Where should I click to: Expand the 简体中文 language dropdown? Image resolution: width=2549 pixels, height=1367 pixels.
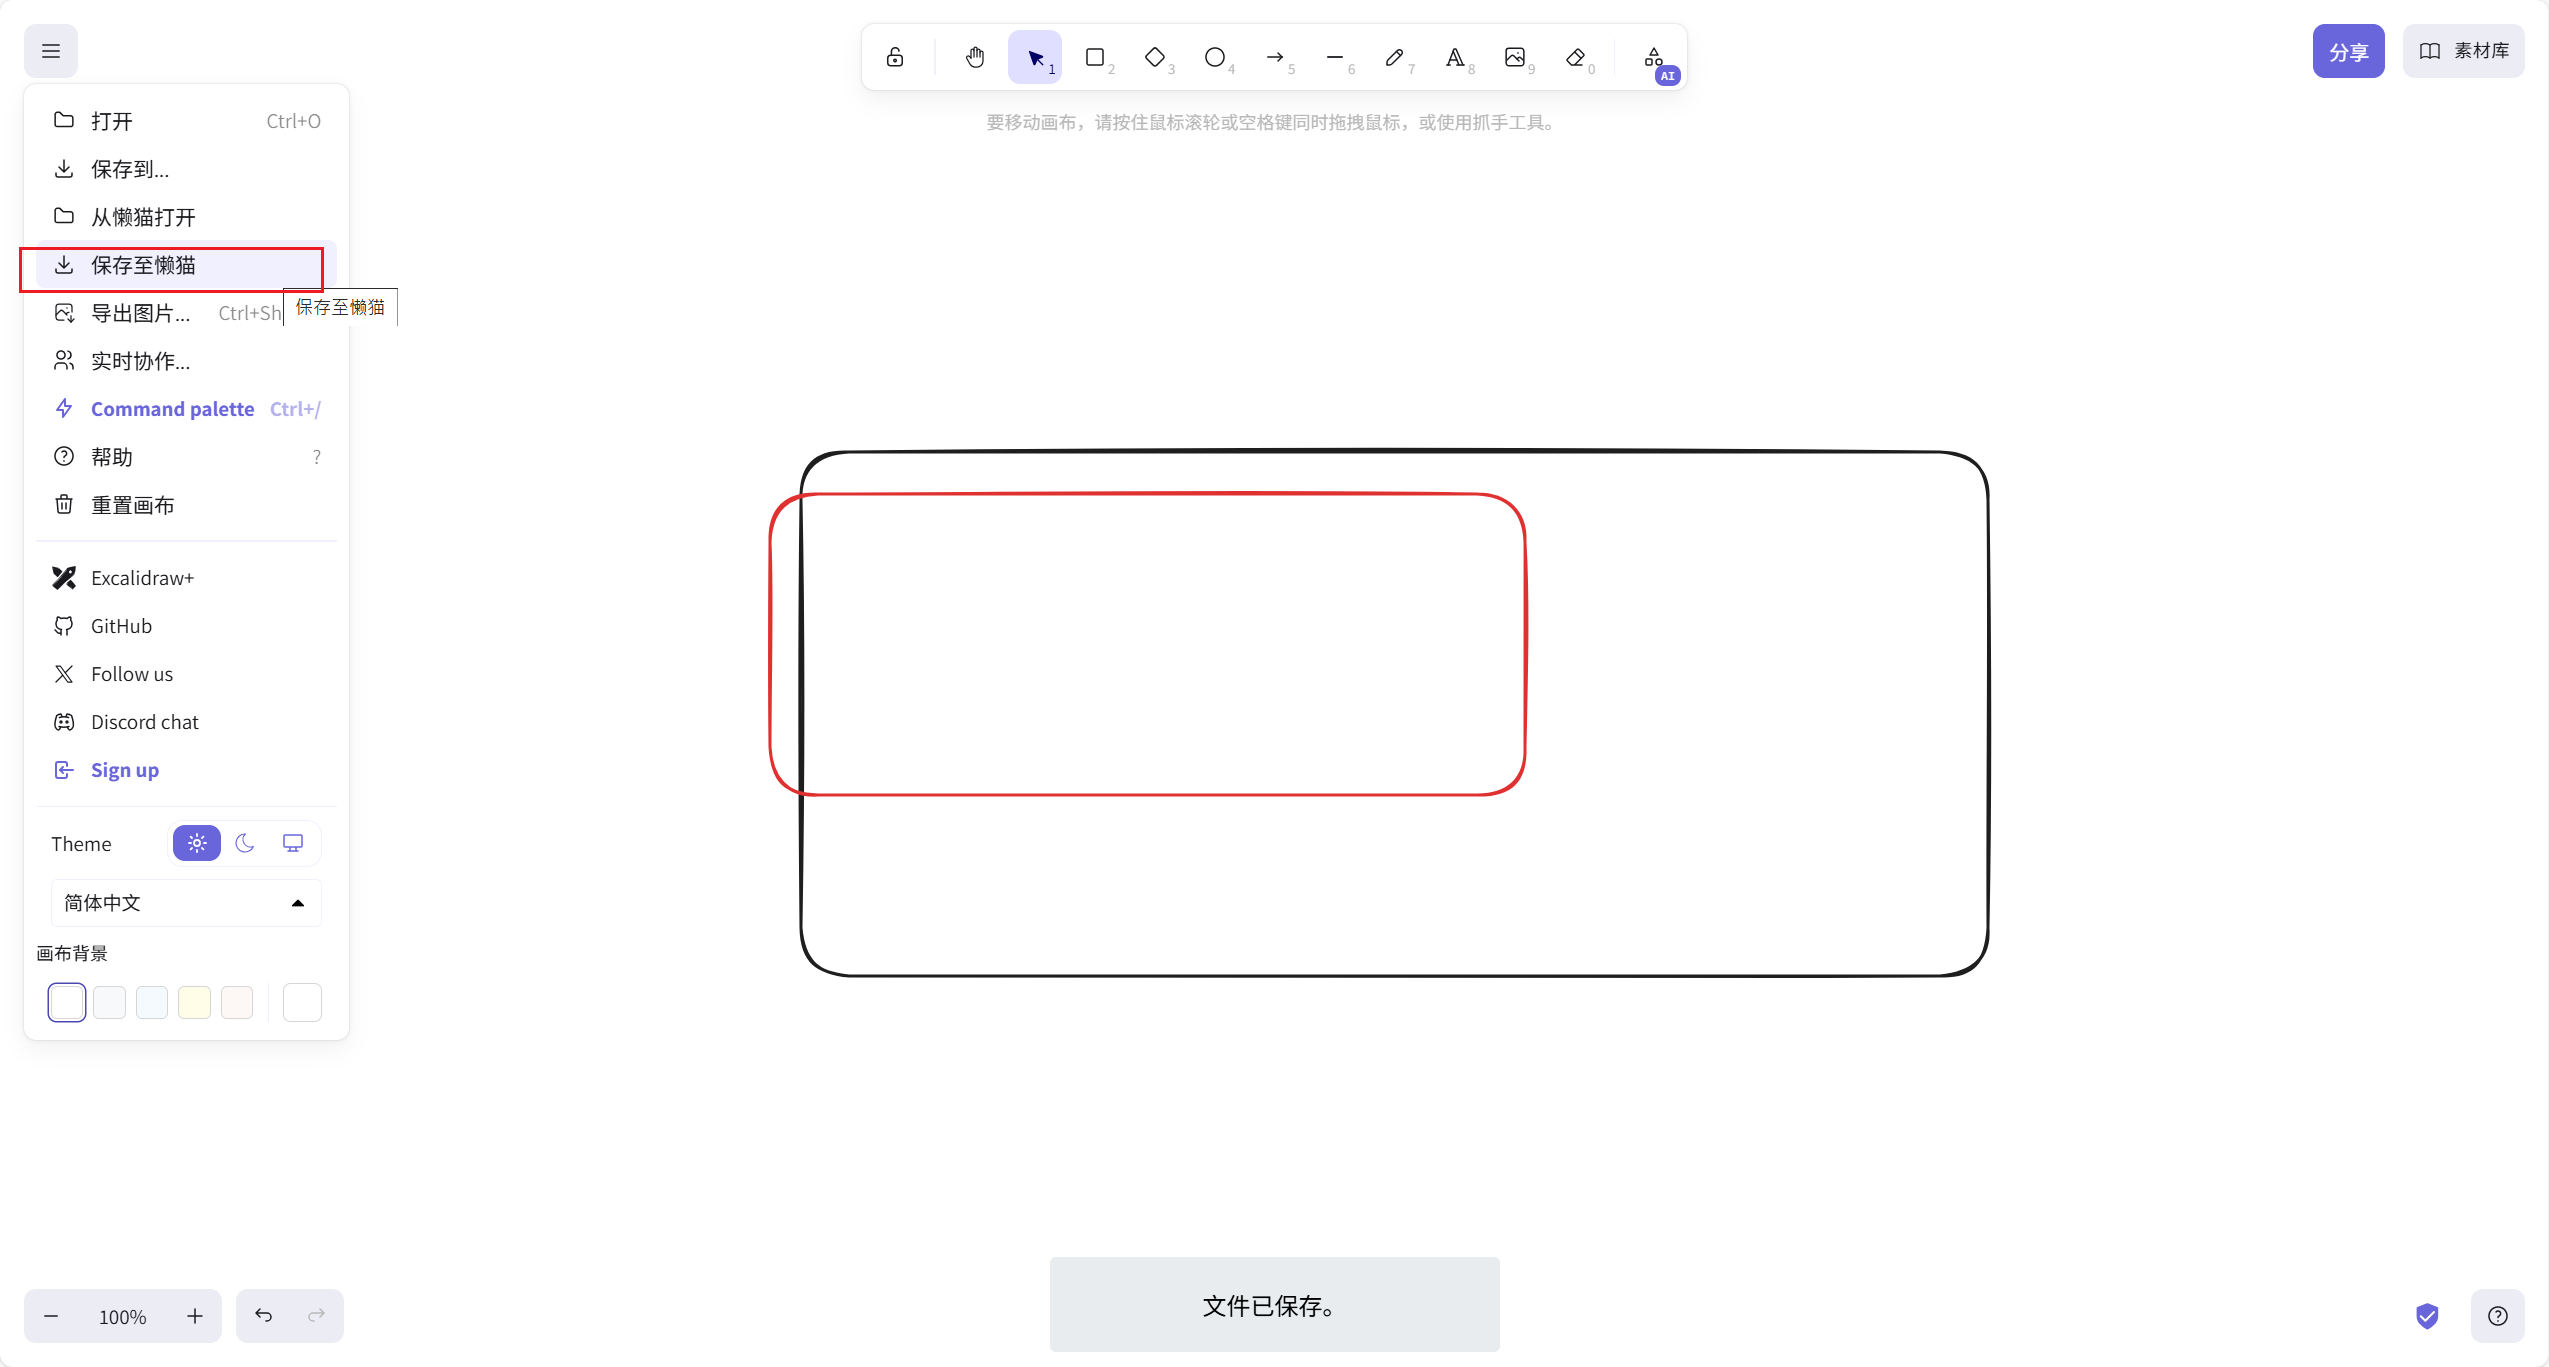[186, 903]
